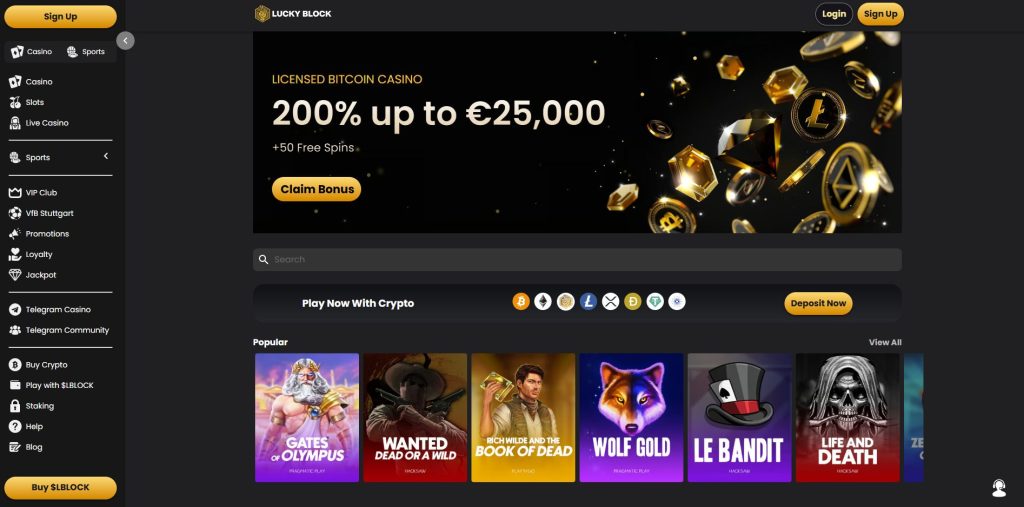Select the Ethereum coin icon
The image size is (1024, 507).
tap(543, 301)
